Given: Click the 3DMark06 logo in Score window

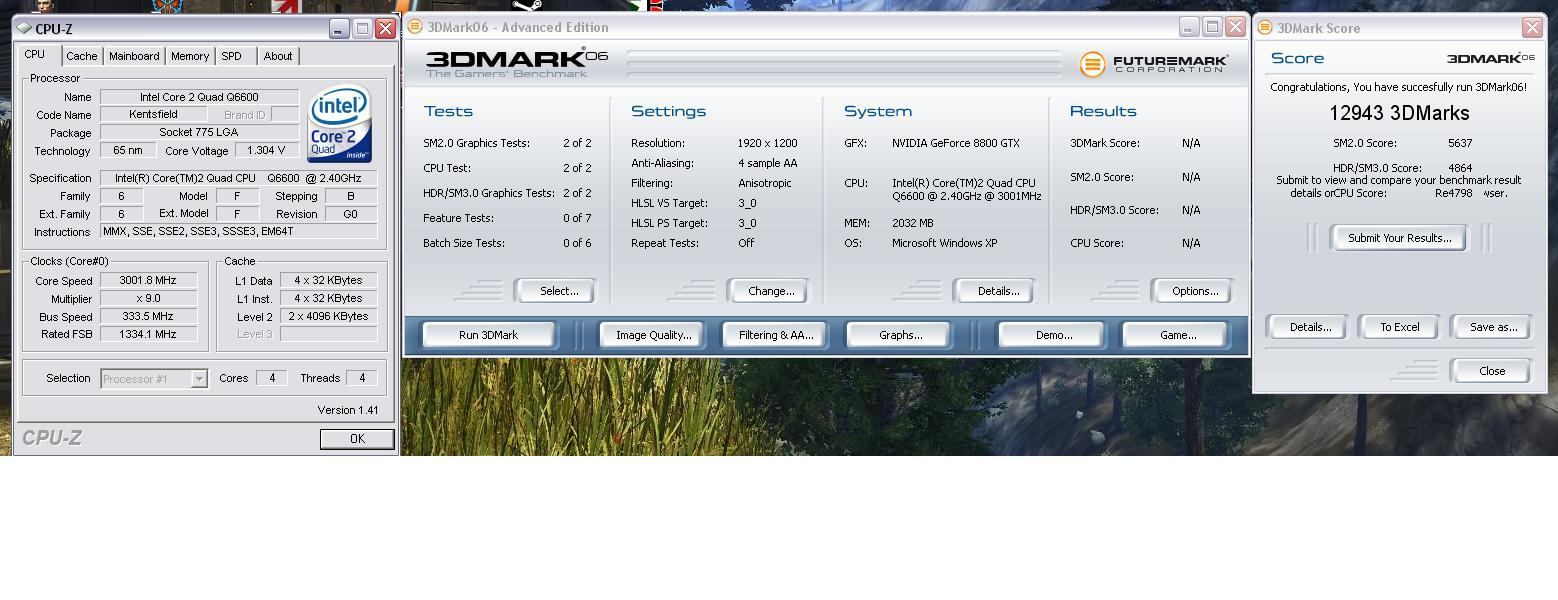Looking at the screenshot, I should tap(1490, 58).
